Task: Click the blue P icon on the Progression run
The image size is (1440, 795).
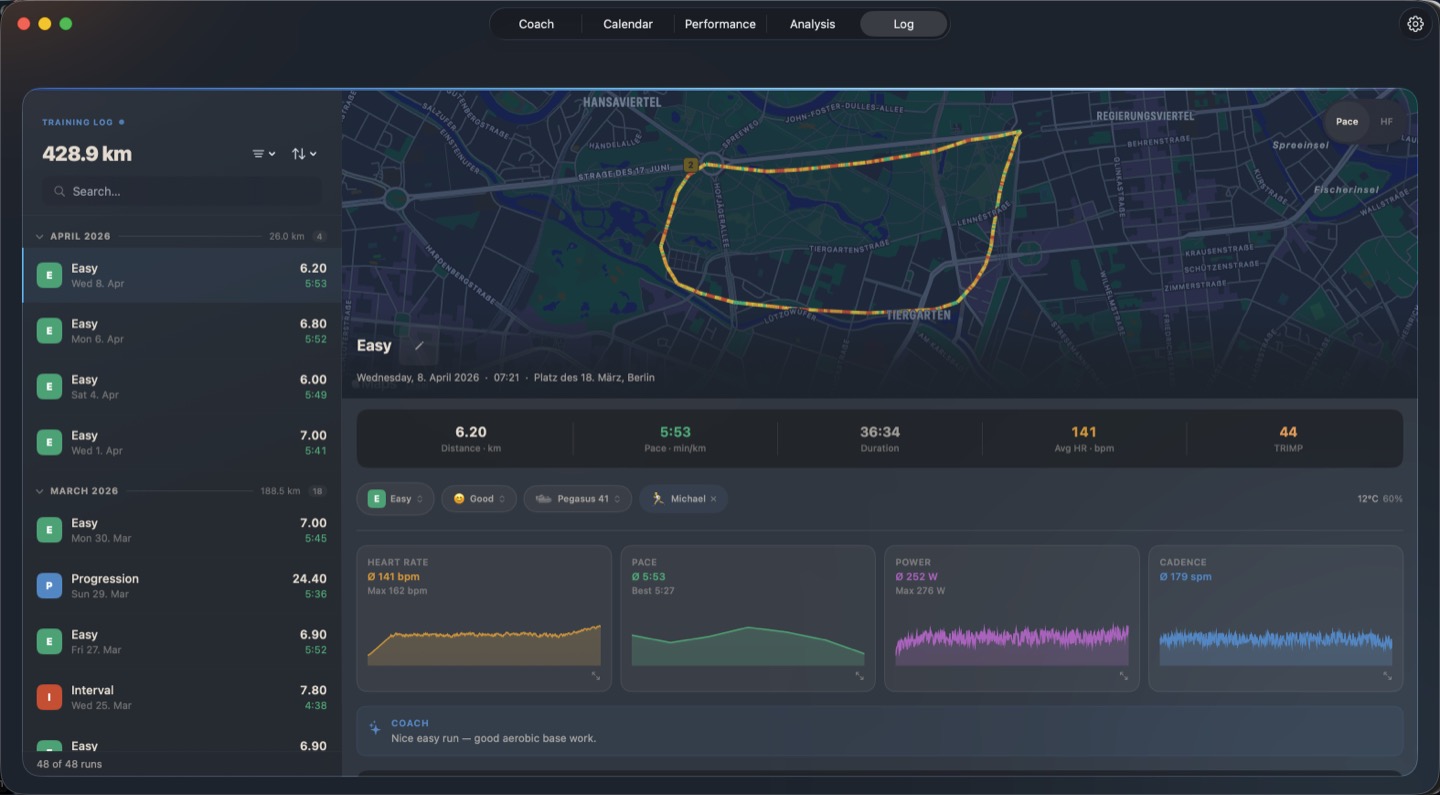Action: (x=49, y=585)
